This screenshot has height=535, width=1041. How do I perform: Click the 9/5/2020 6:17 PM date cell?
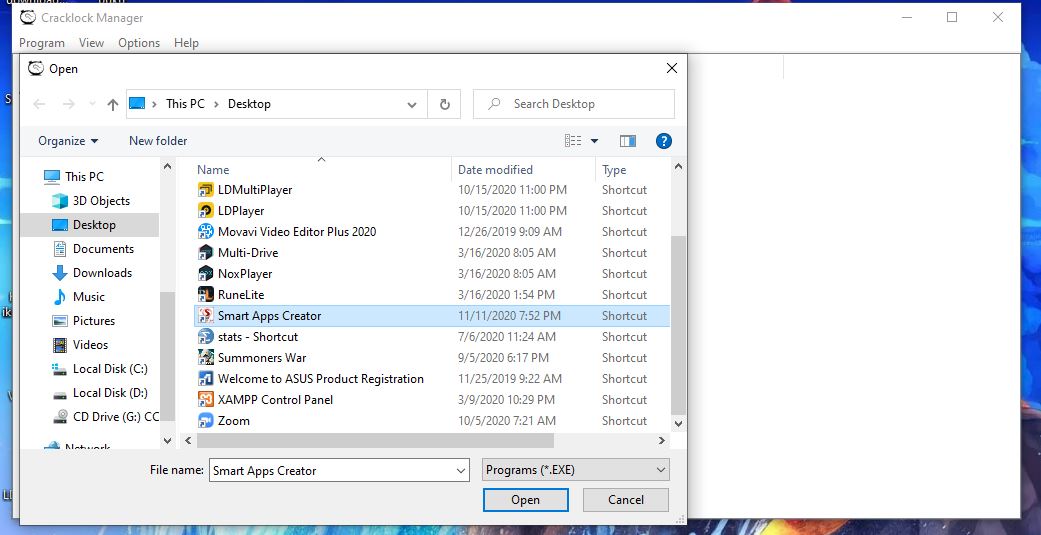click(x=503, y=358)
